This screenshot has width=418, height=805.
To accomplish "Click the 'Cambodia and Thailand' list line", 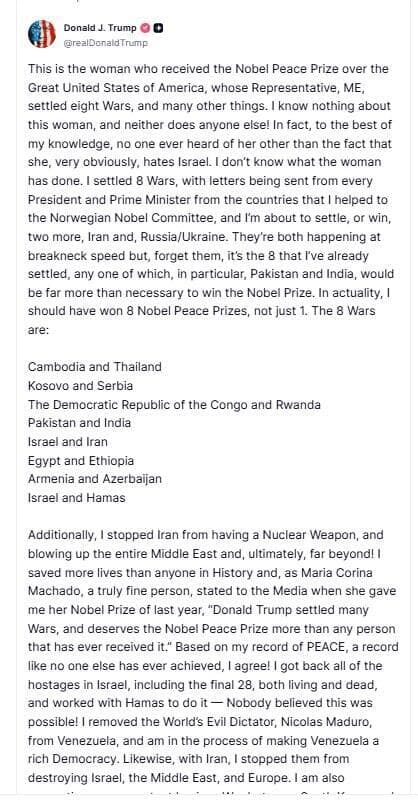I will click(x=95, y=367).
